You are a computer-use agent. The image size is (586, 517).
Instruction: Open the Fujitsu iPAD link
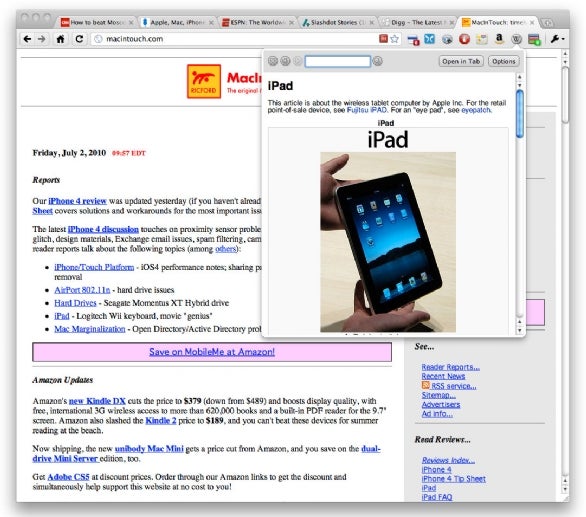[x=367, y=110]
